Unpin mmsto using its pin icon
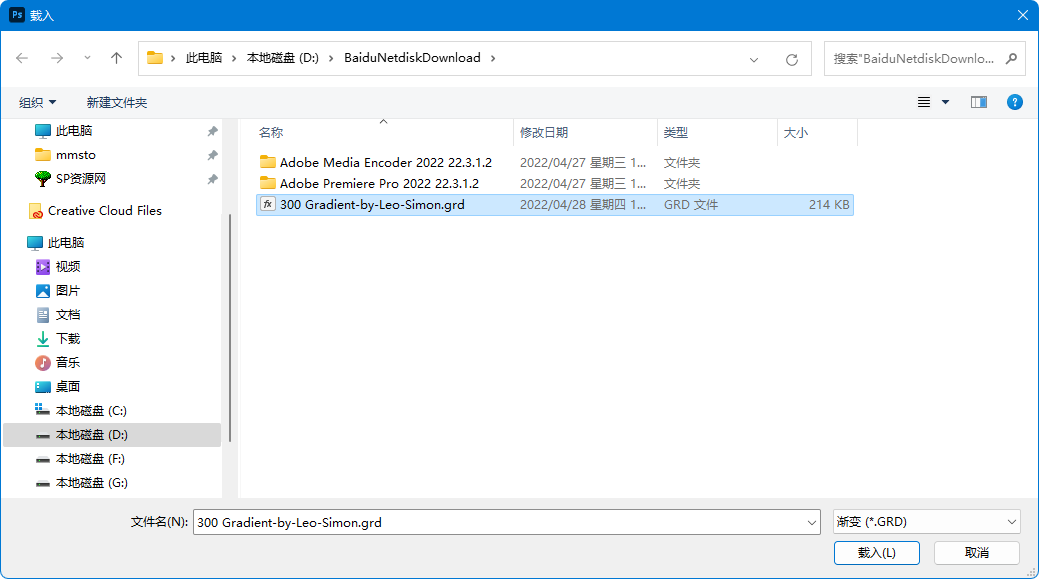This screenshot has width=1039, height=579. pyautogui.click(x=212, y=155)
